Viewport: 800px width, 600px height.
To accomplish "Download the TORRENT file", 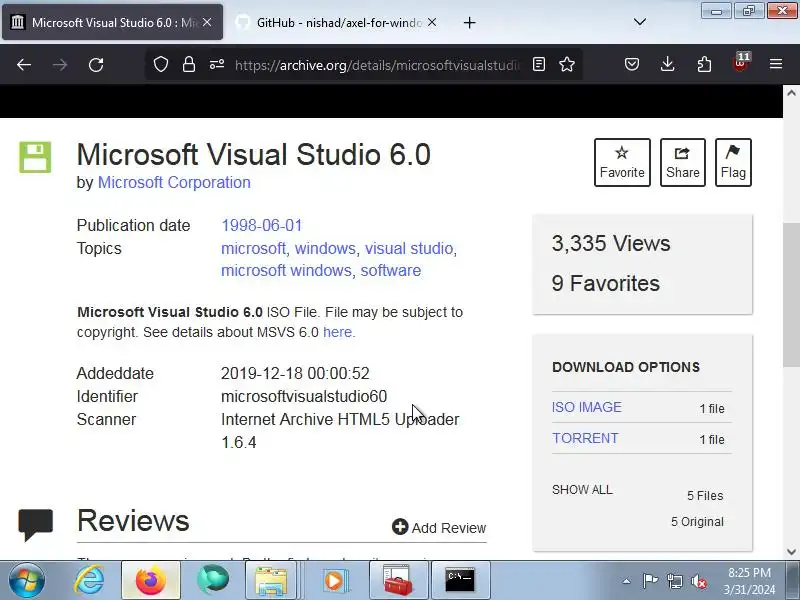I will pos(585,438).
